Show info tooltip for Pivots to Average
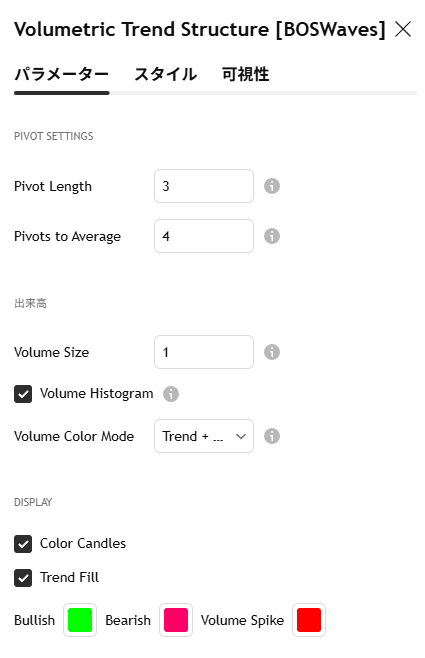Image resolution: width=425 pixels, height=658 pixels. point(272,236)
